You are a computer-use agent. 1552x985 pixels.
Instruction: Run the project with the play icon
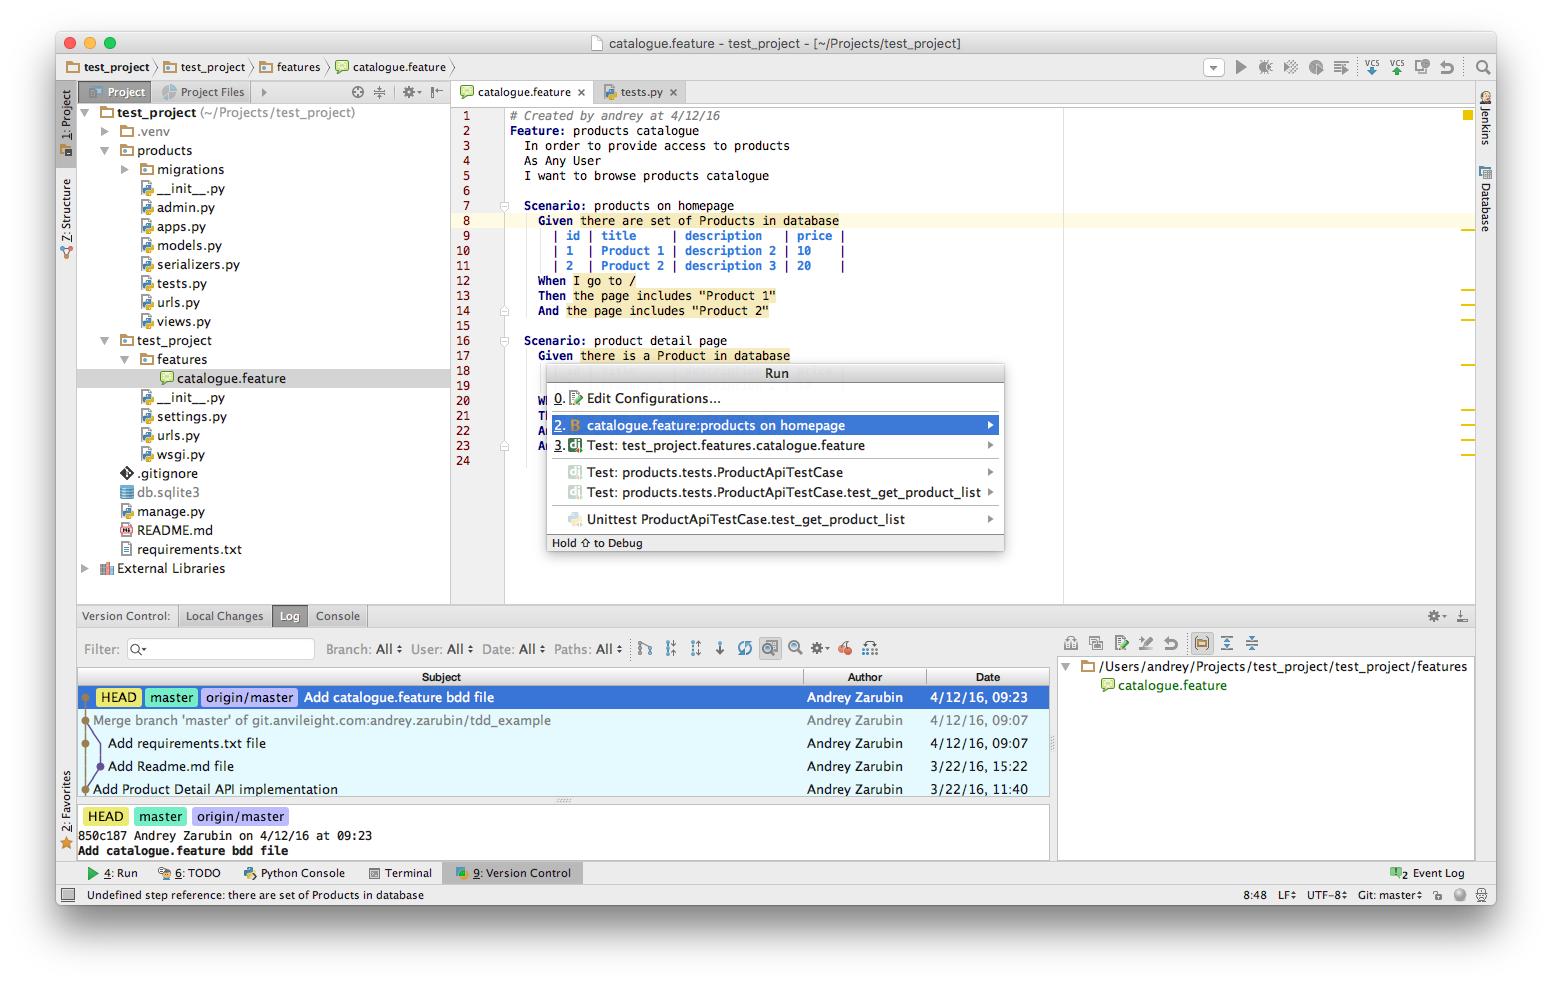1240,67
